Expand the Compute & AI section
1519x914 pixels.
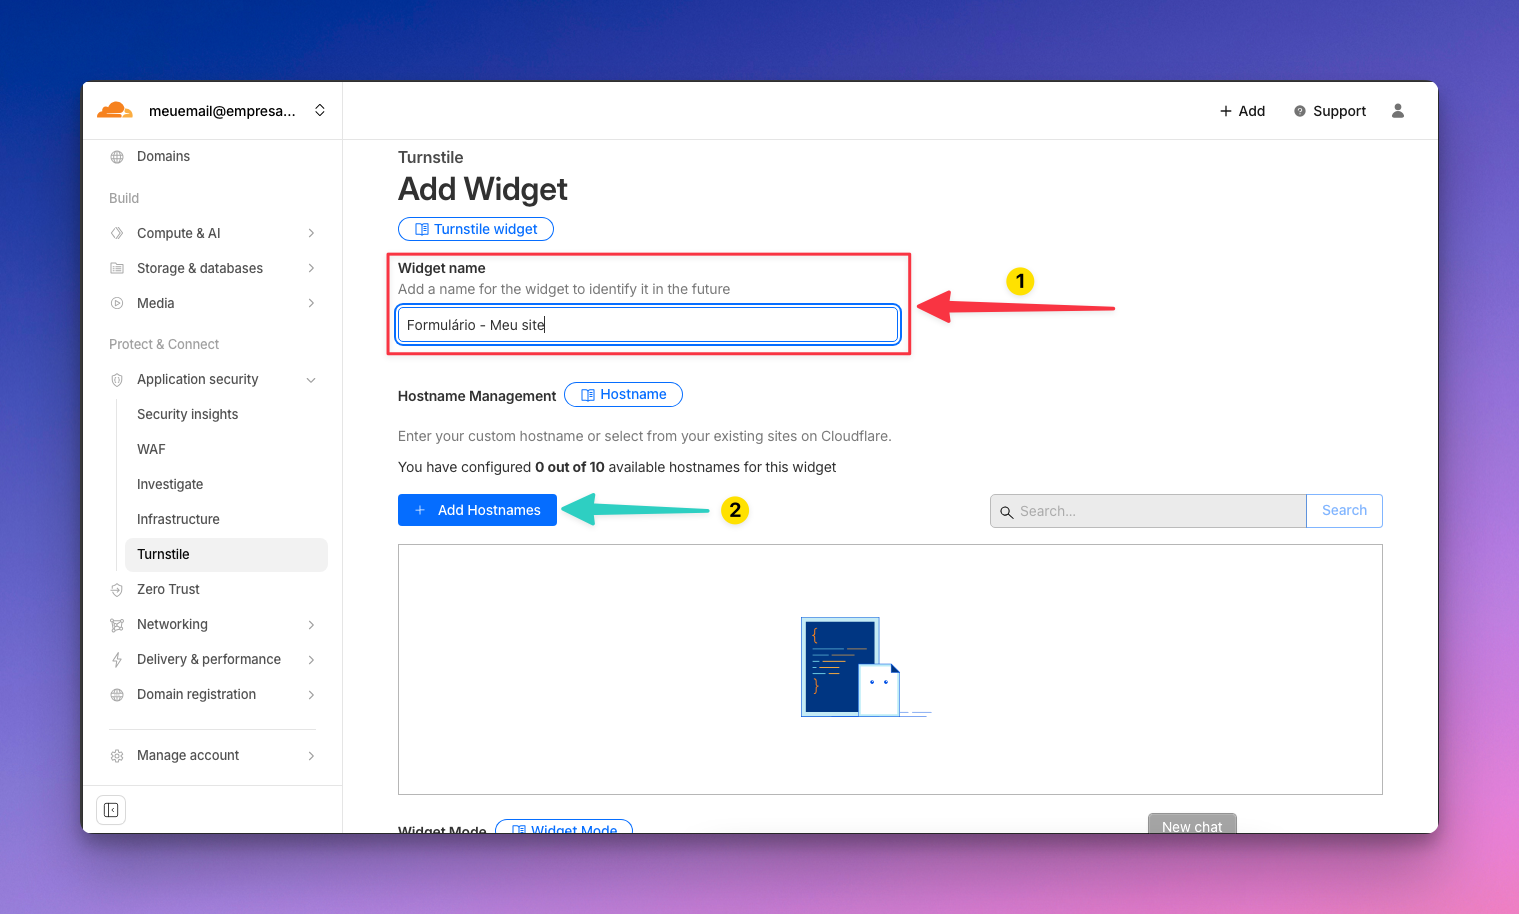point(311,234)
